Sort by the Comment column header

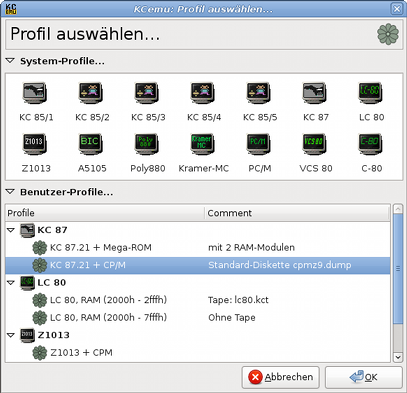[297, 213]
